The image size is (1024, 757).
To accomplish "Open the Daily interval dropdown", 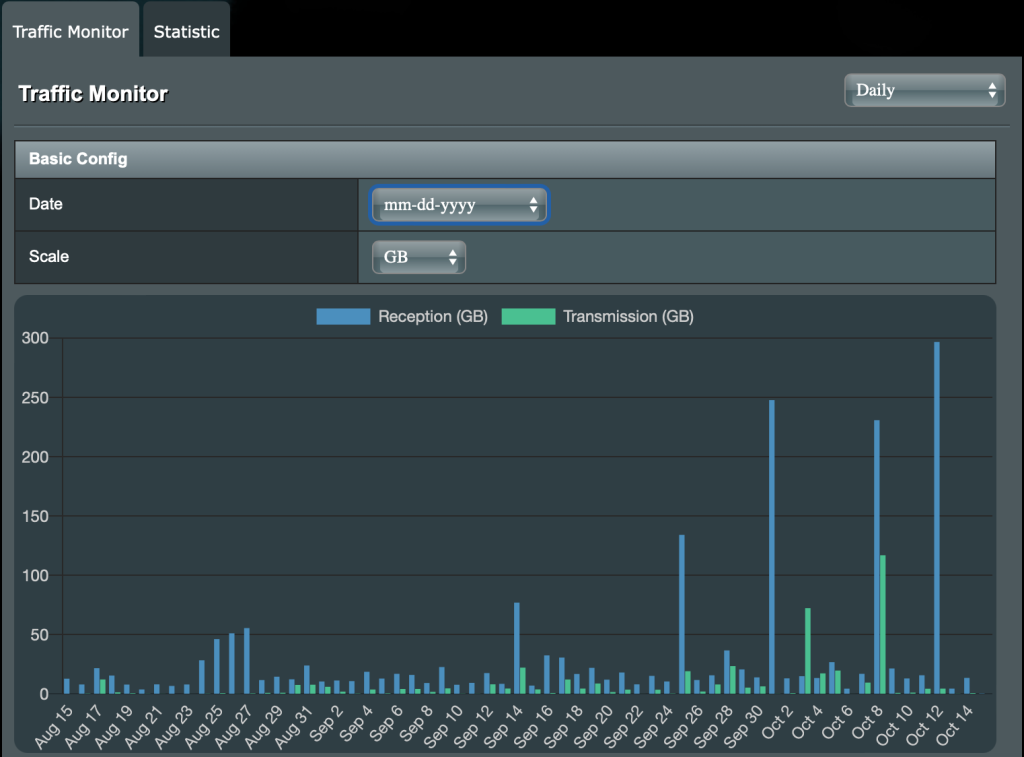I will click(924, 90).
